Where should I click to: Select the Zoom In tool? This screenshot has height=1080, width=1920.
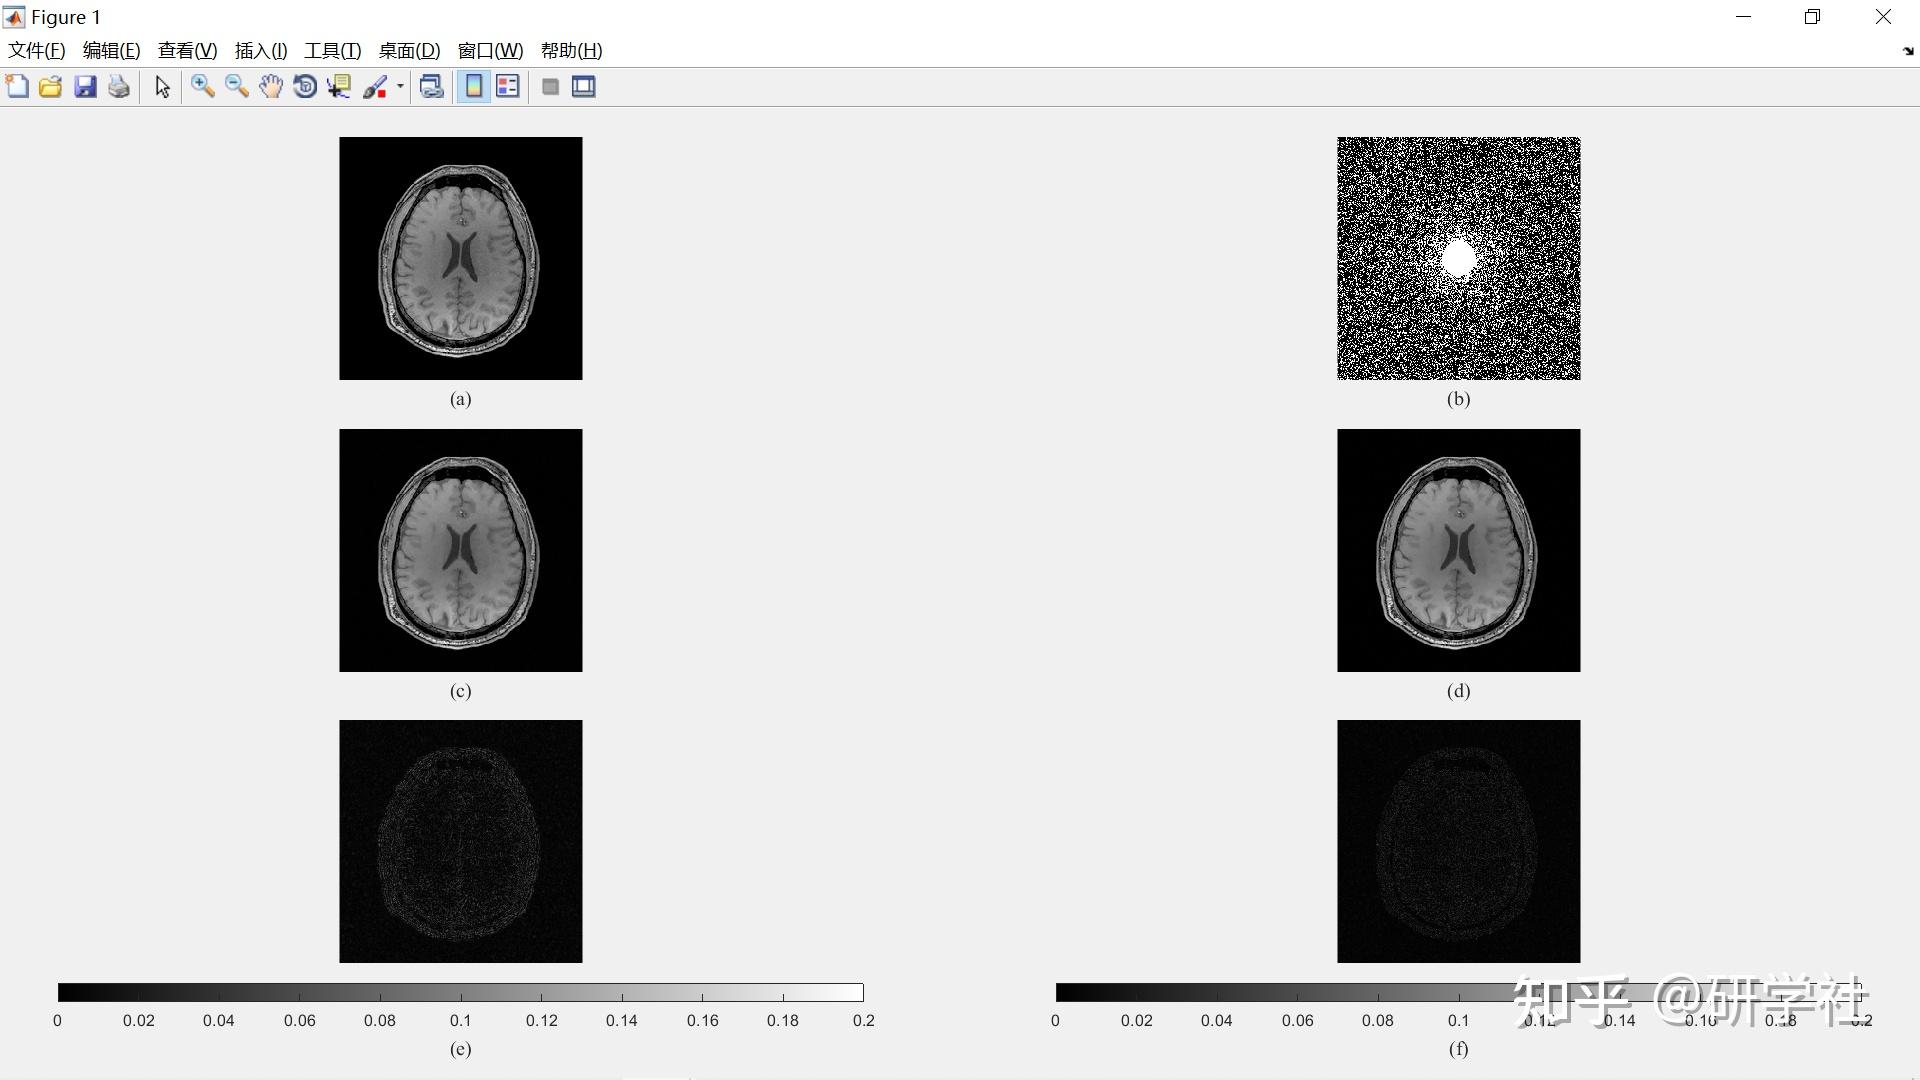coord(203,87)
